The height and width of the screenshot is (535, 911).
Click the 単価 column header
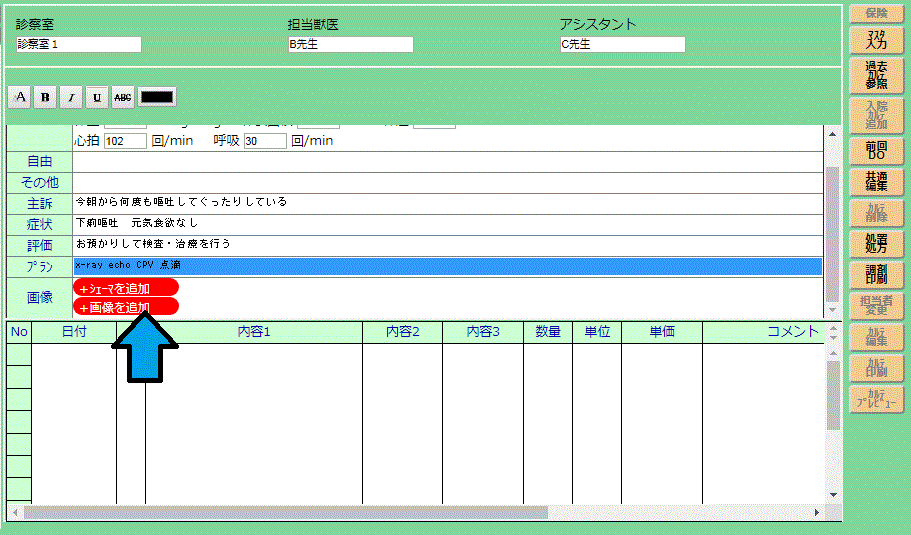(662, 332)
